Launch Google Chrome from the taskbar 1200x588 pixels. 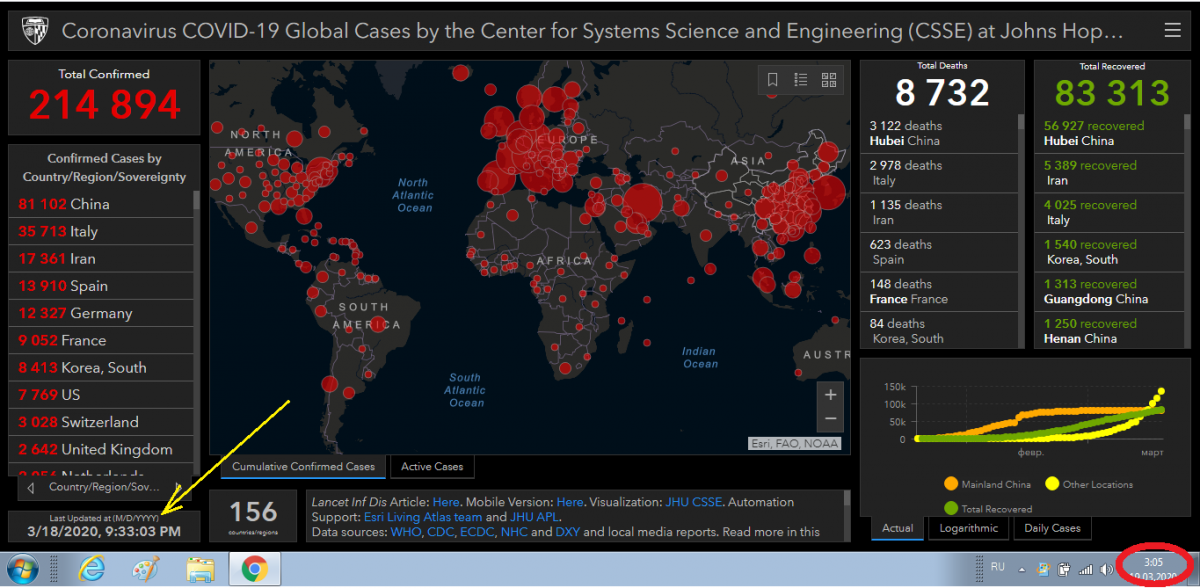tap(254, 569)
